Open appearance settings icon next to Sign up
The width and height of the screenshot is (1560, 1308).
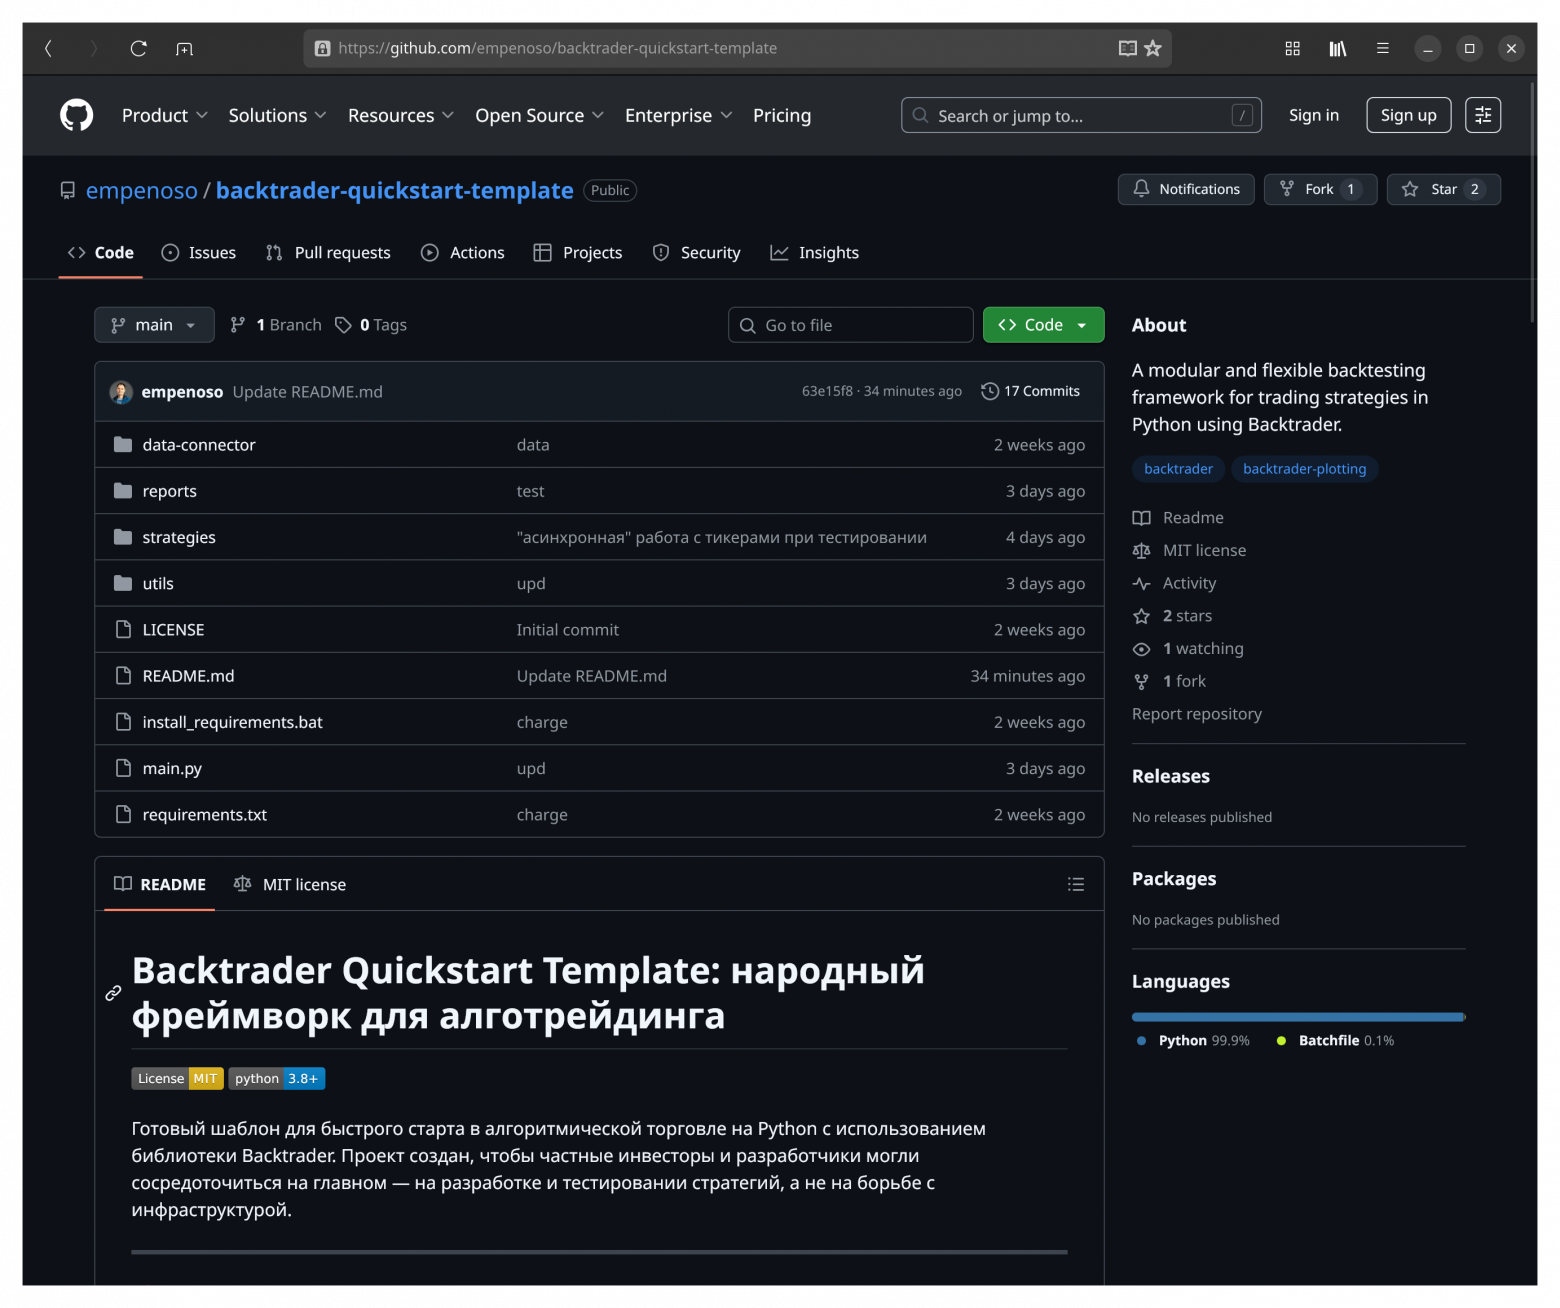tap(1483, 115)
